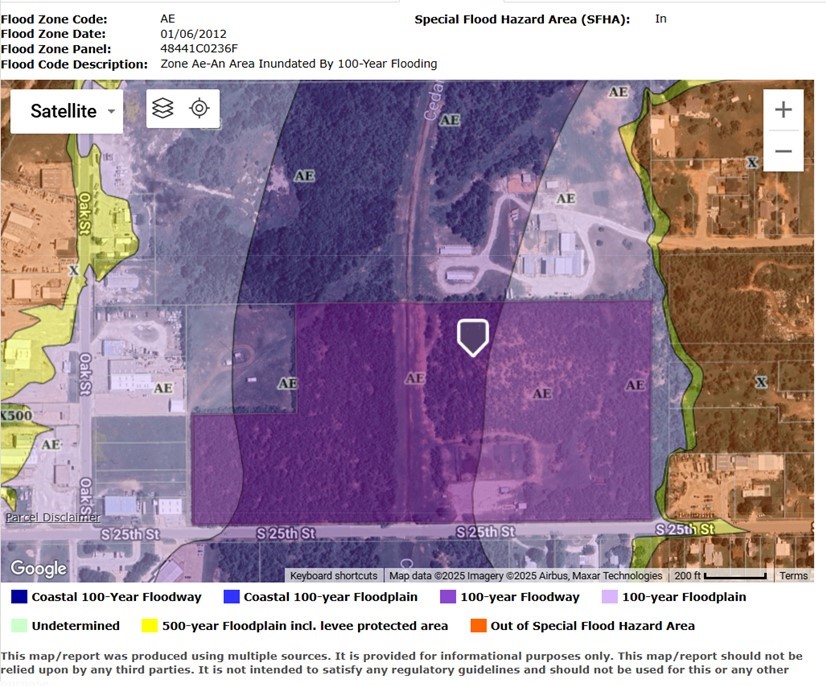This screenshot has height=686, width=826.
Task: Click the Coastal 100-Year Floodway swatch
Action: click(x=19, y=596)
